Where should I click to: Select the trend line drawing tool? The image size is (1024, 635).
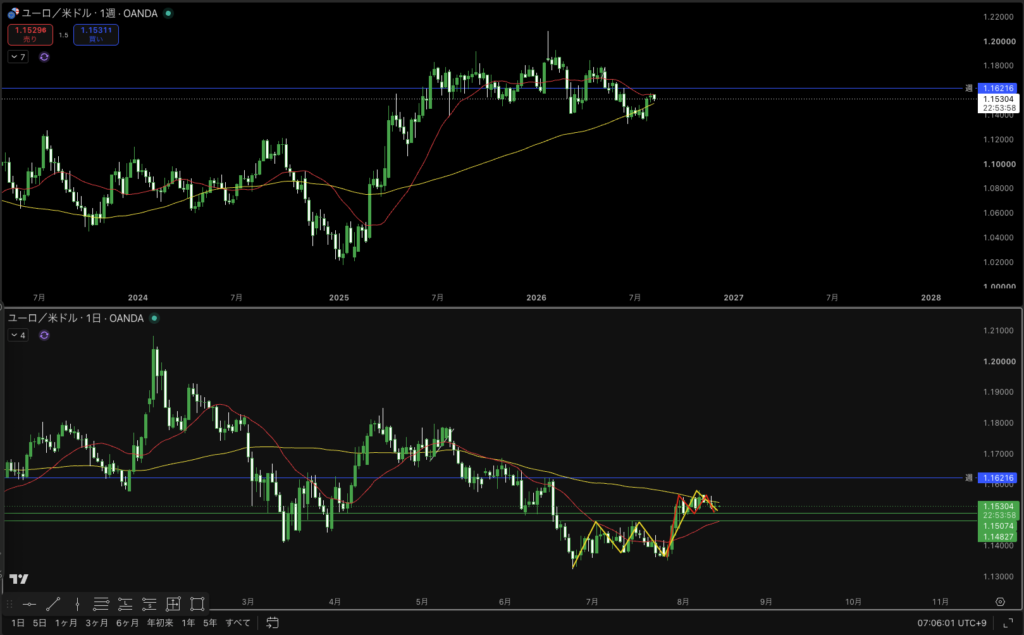pyautogui.click(x=54, y=604)
